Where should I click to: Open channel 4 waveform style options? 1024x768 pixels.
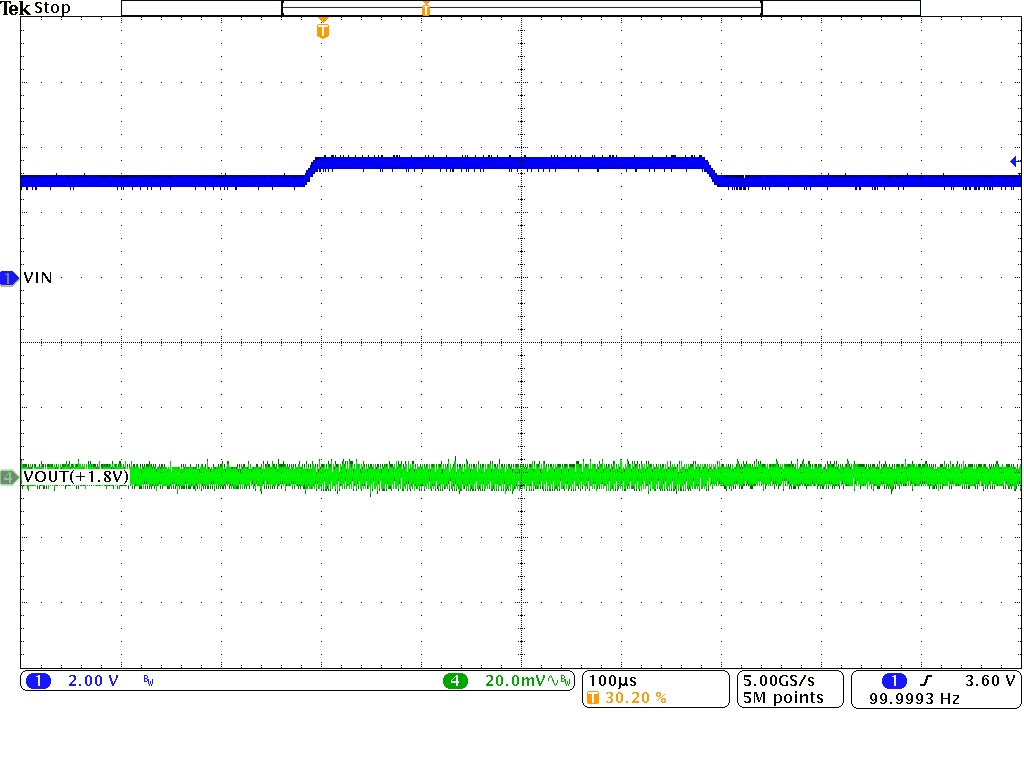point(552,680)
